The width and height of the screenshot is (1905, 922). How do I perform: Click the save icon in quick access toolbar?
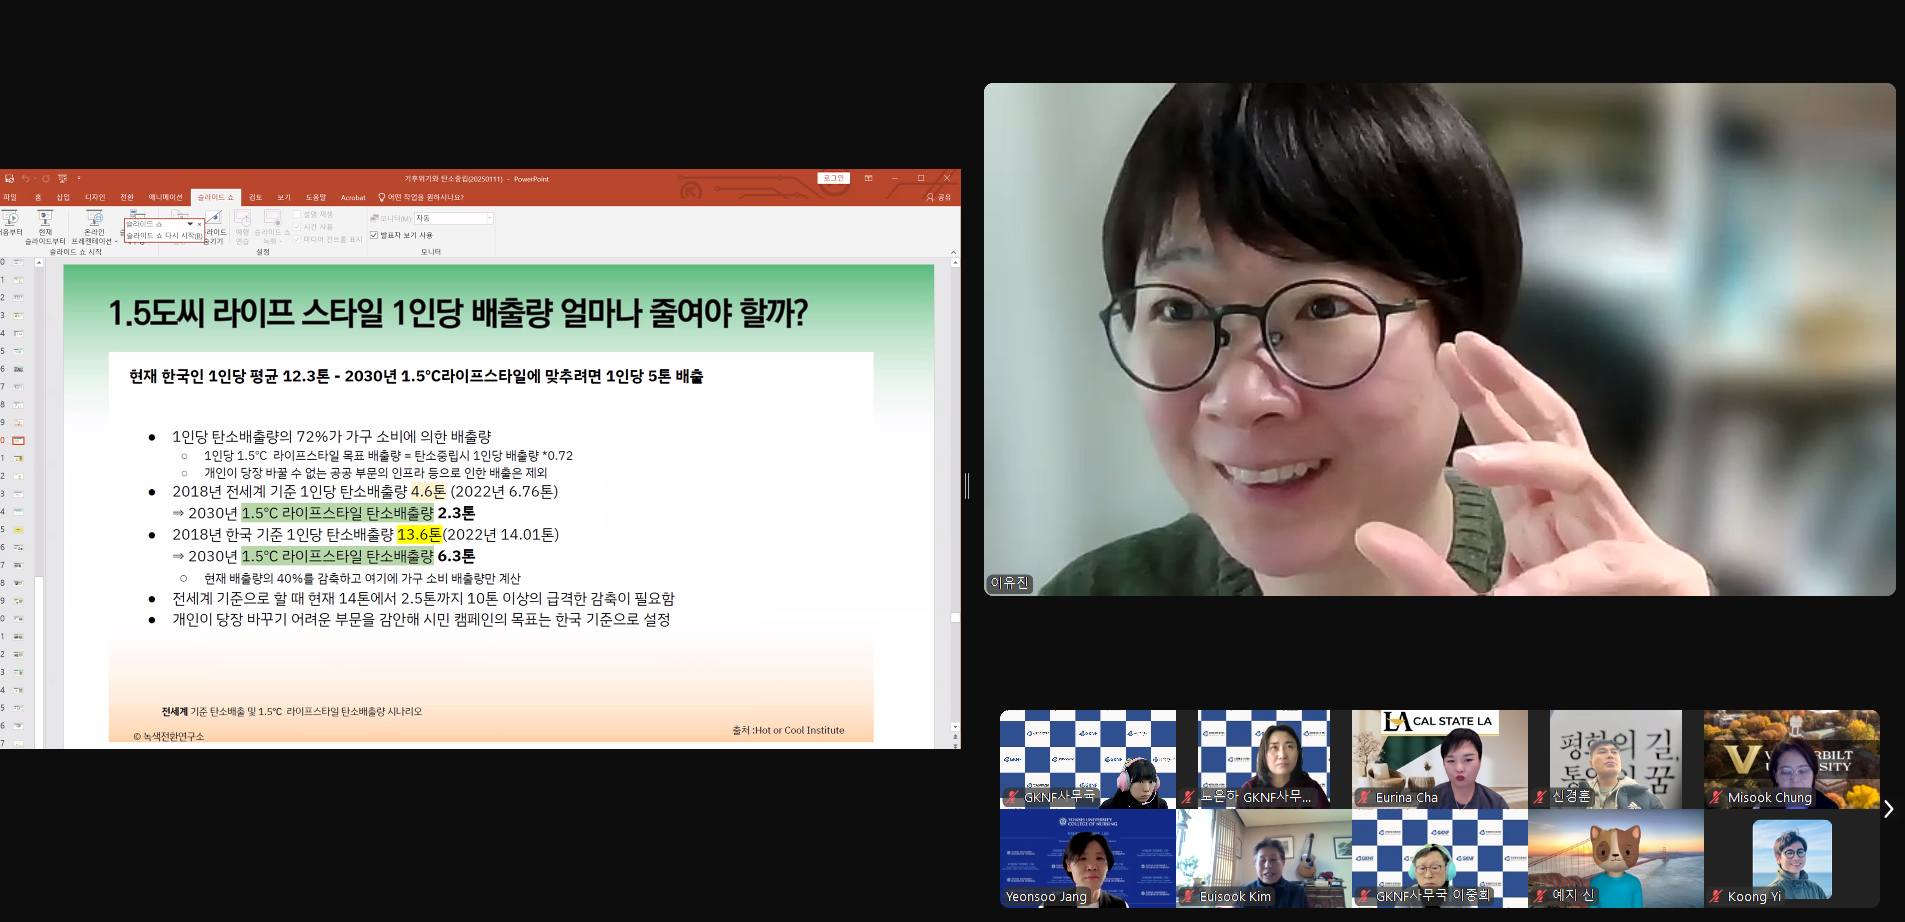click(x=9, y=179)
